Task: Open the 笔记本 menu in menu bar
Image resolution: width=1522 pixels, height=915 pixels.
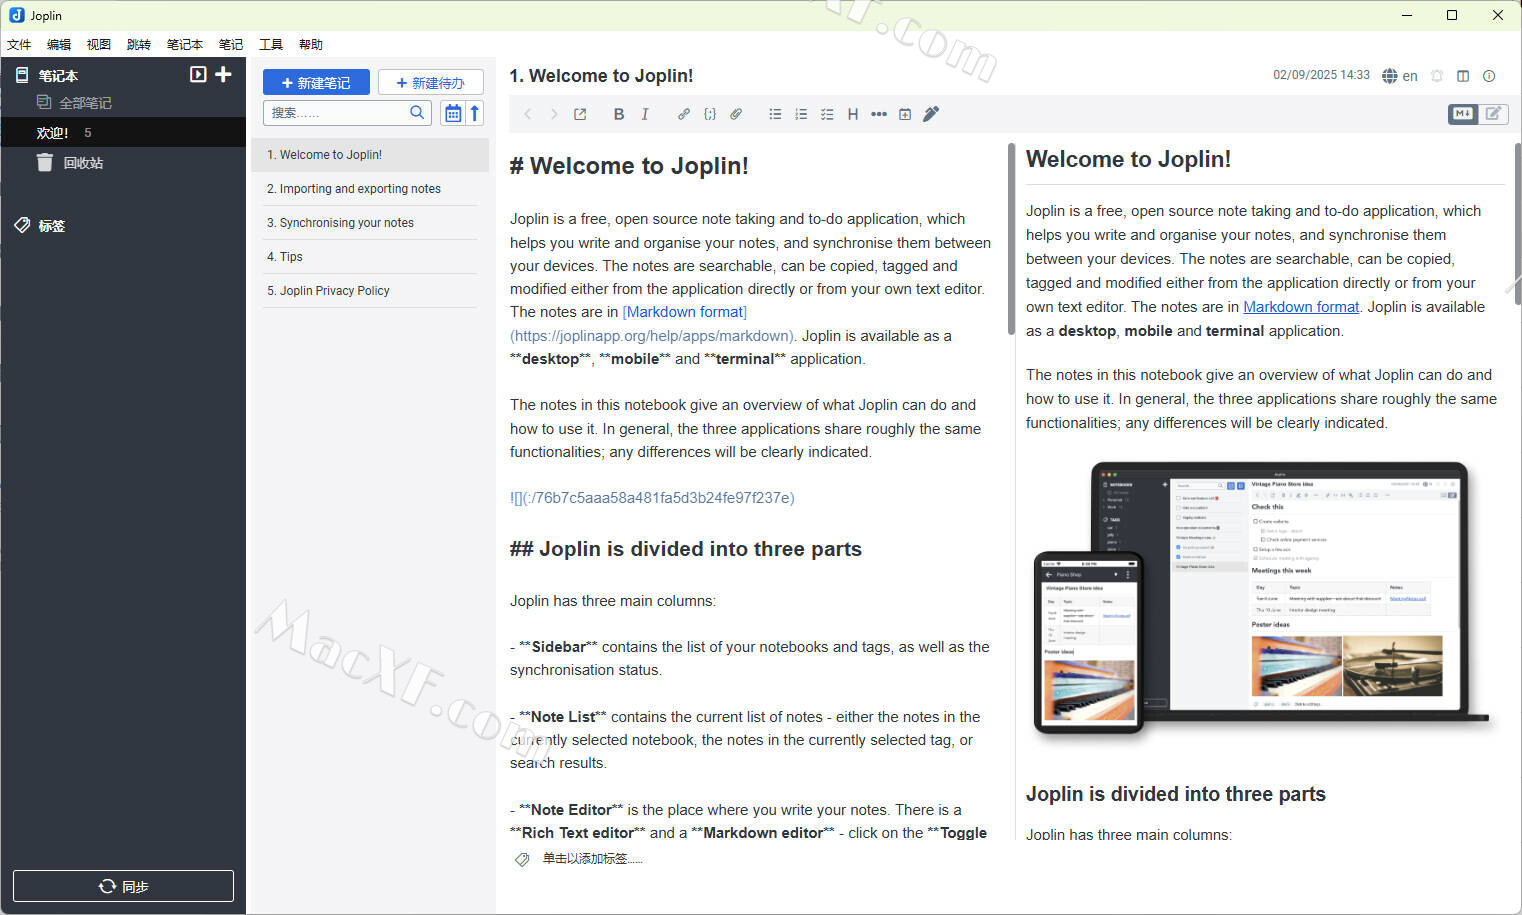Action: (x=185, y=44)
